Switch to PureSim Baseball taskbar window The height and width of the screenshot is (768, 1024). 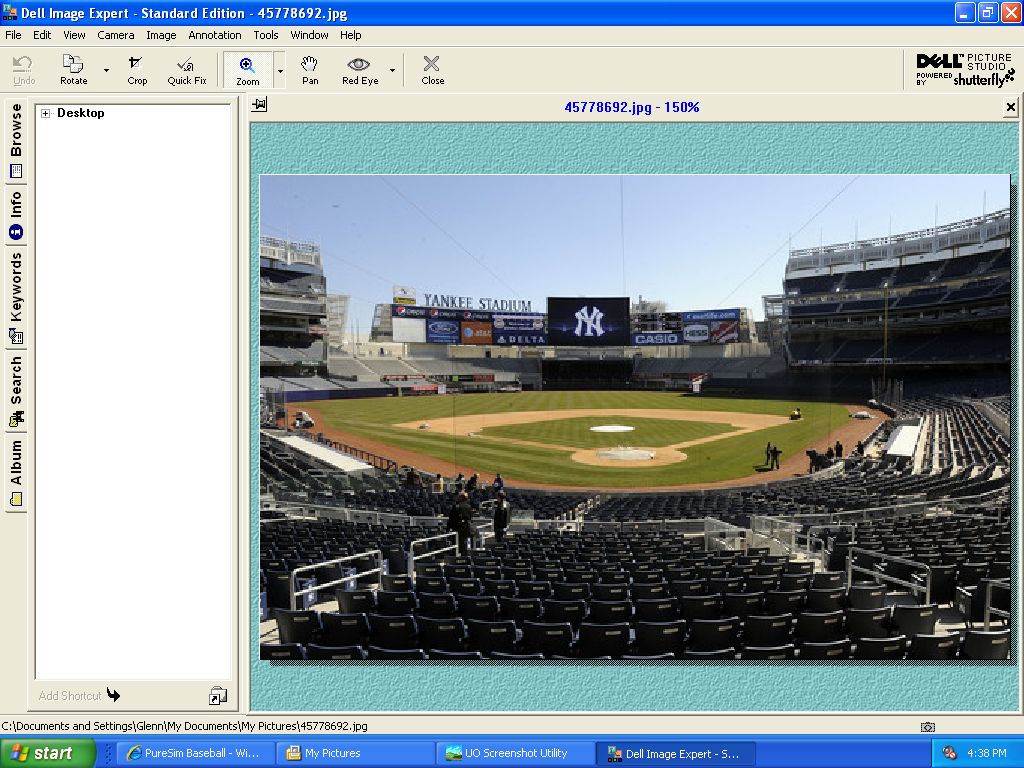click(x=195, y=753)
